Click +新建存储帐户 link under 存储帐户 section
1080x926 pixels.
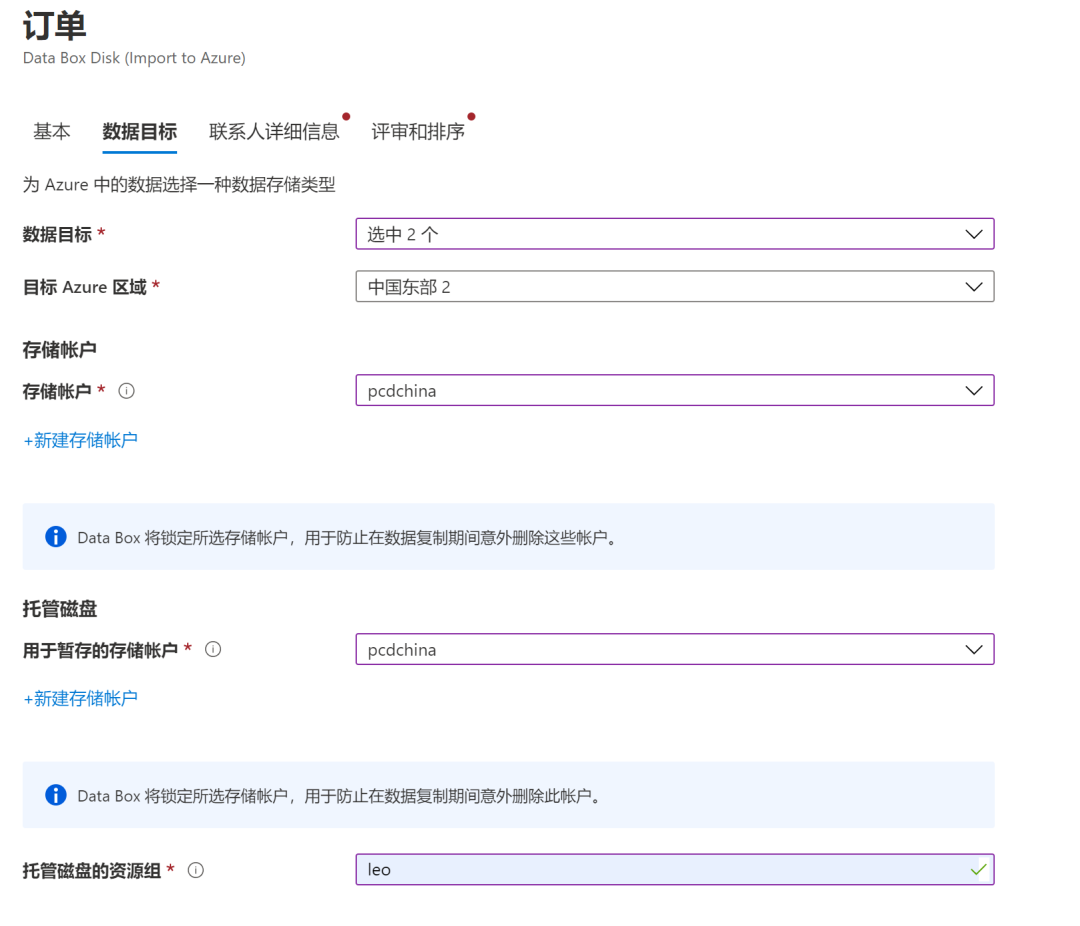(x=81, y=440)
